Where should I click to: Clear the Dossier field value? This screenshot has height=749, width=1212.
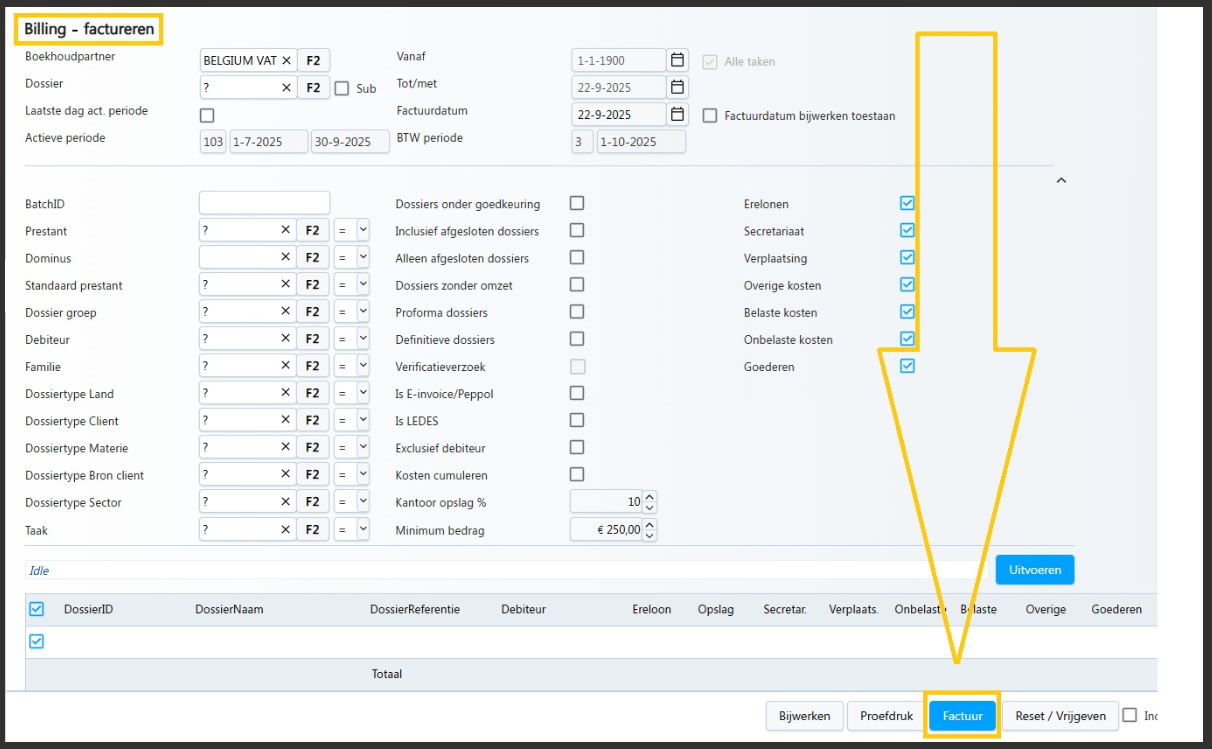(286, 88)
